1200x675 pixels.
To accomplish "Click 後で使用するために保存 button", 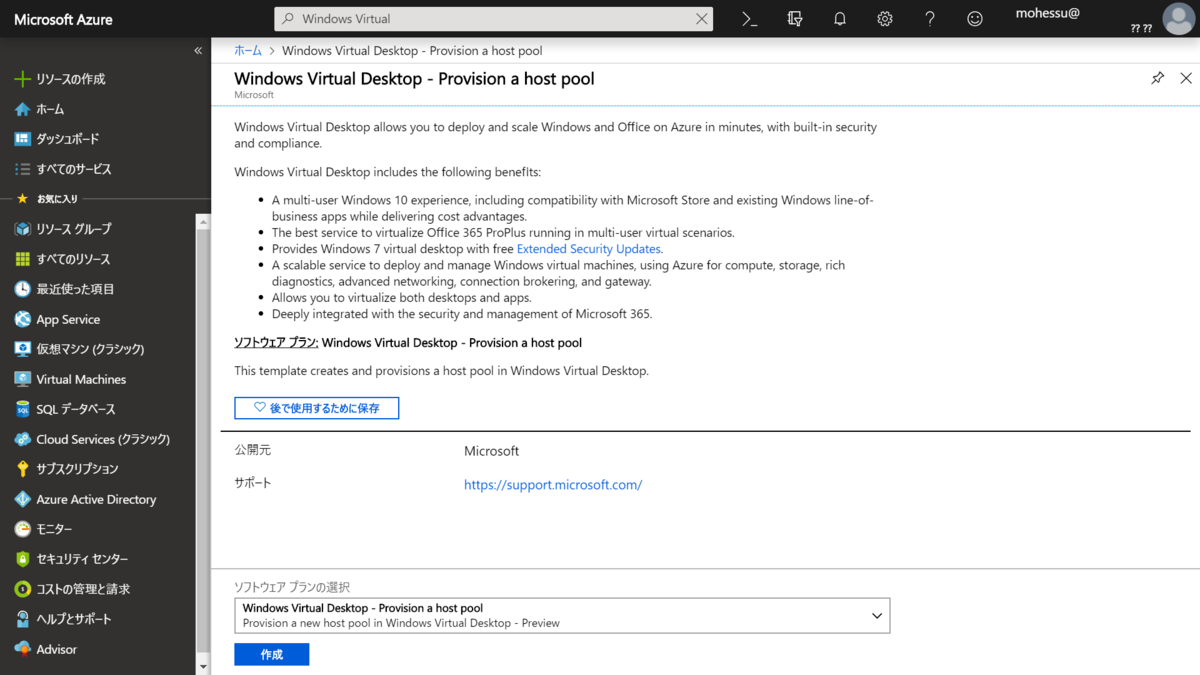I will (317, 408).
